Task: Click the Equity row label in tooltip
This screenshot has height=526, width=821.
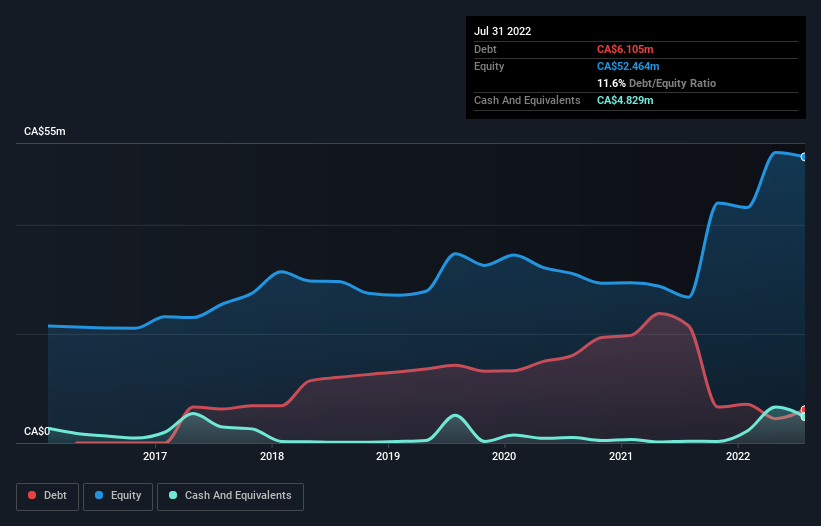Action: pyautogui.click(x=489, y=66)
